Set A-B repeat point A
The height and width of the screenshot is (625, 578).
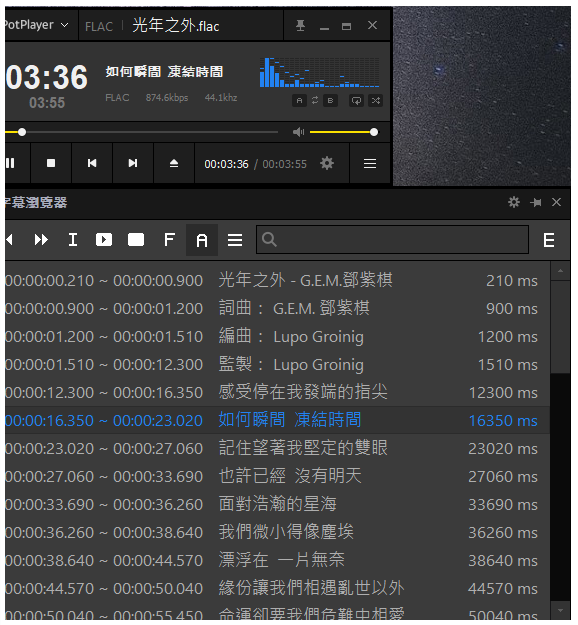(x=299, y=100)
